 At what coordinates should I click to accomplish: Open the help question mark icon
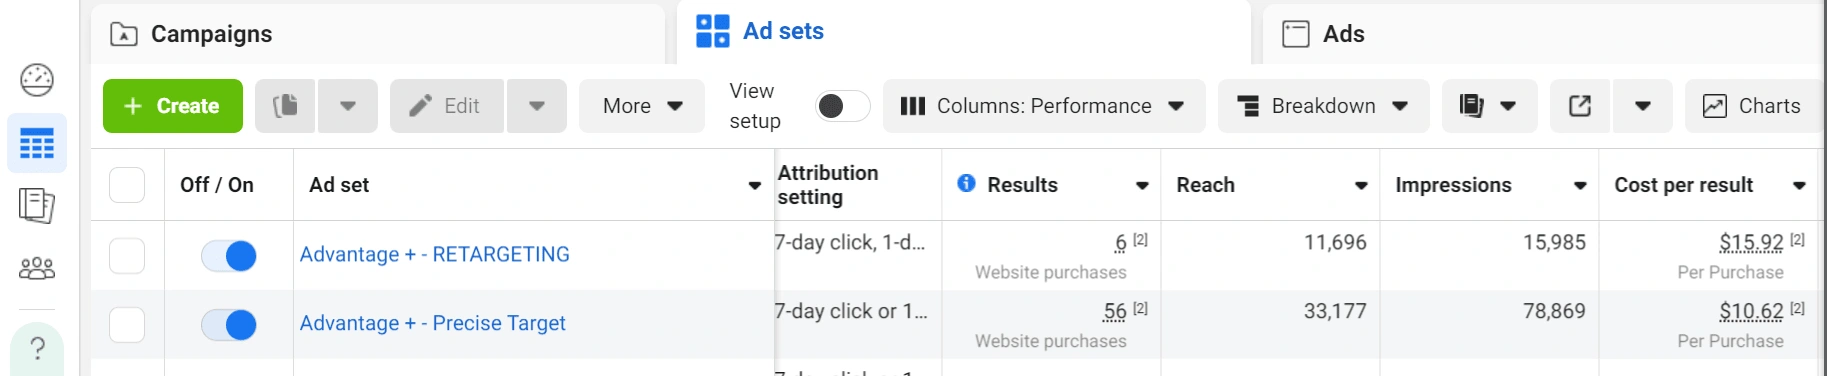[x=37, y=348]
